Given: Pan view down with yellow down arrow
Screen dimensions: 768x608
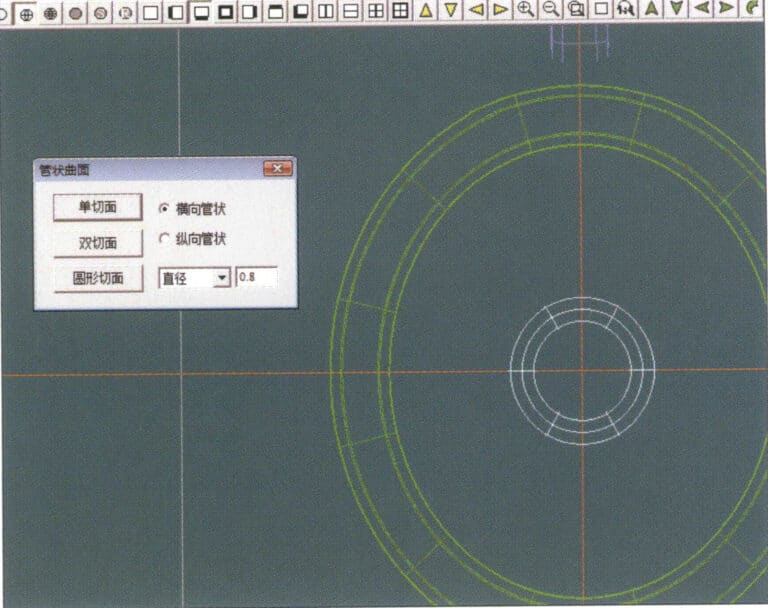Looking at the screenshot, I should tap(451, 10).
